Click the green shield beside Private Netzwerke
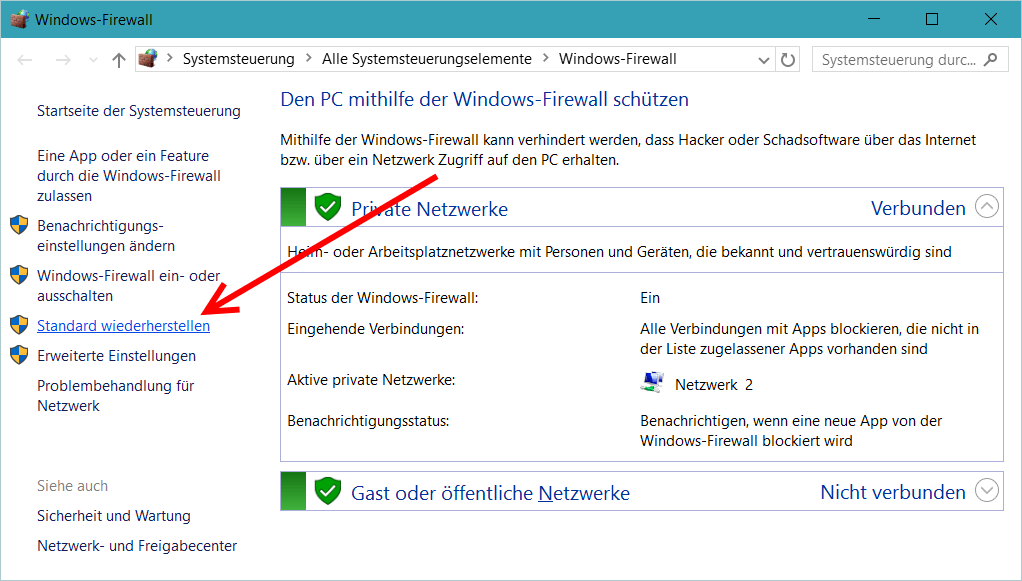Viewport: 1022px width, 581px height. point(328,207)
